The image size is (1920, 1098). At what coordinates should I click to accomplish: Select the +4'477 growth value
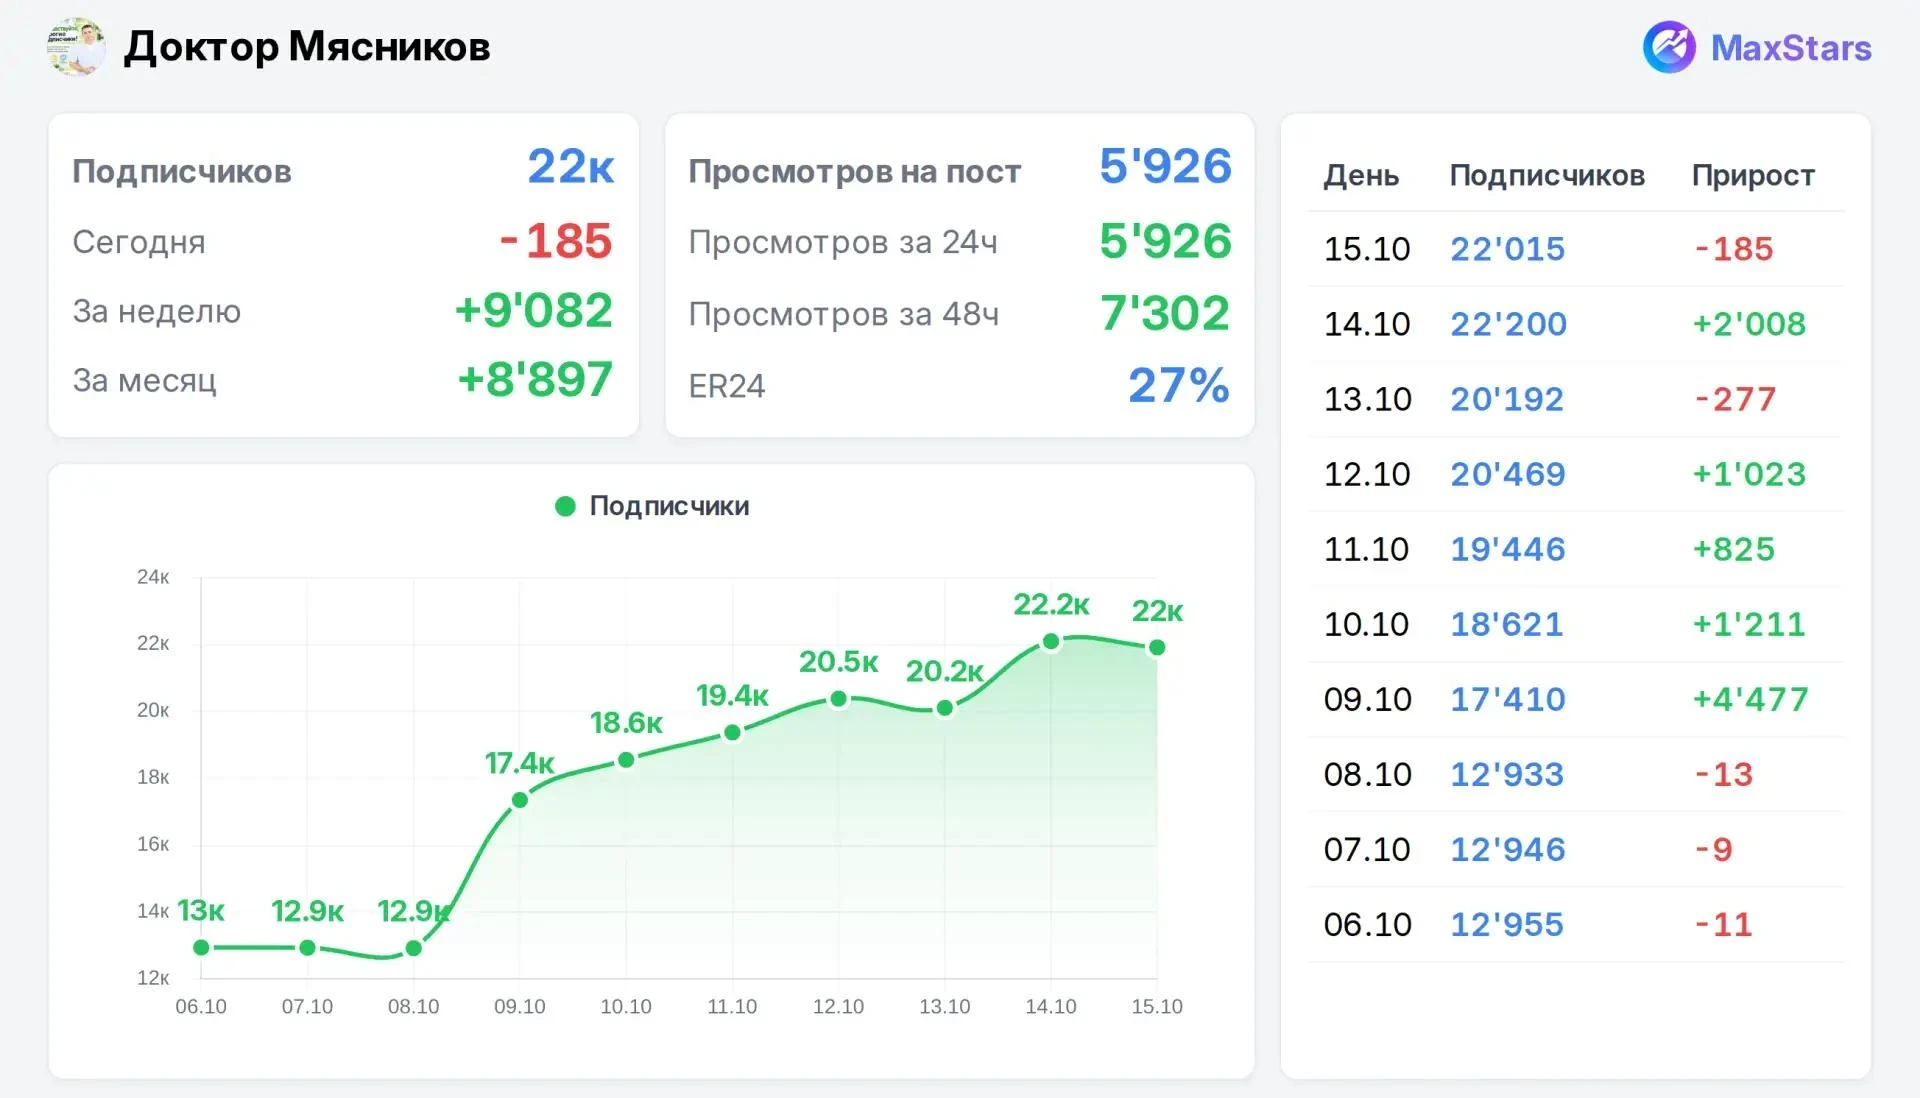pyautogui.click(x=1750, y=699)
